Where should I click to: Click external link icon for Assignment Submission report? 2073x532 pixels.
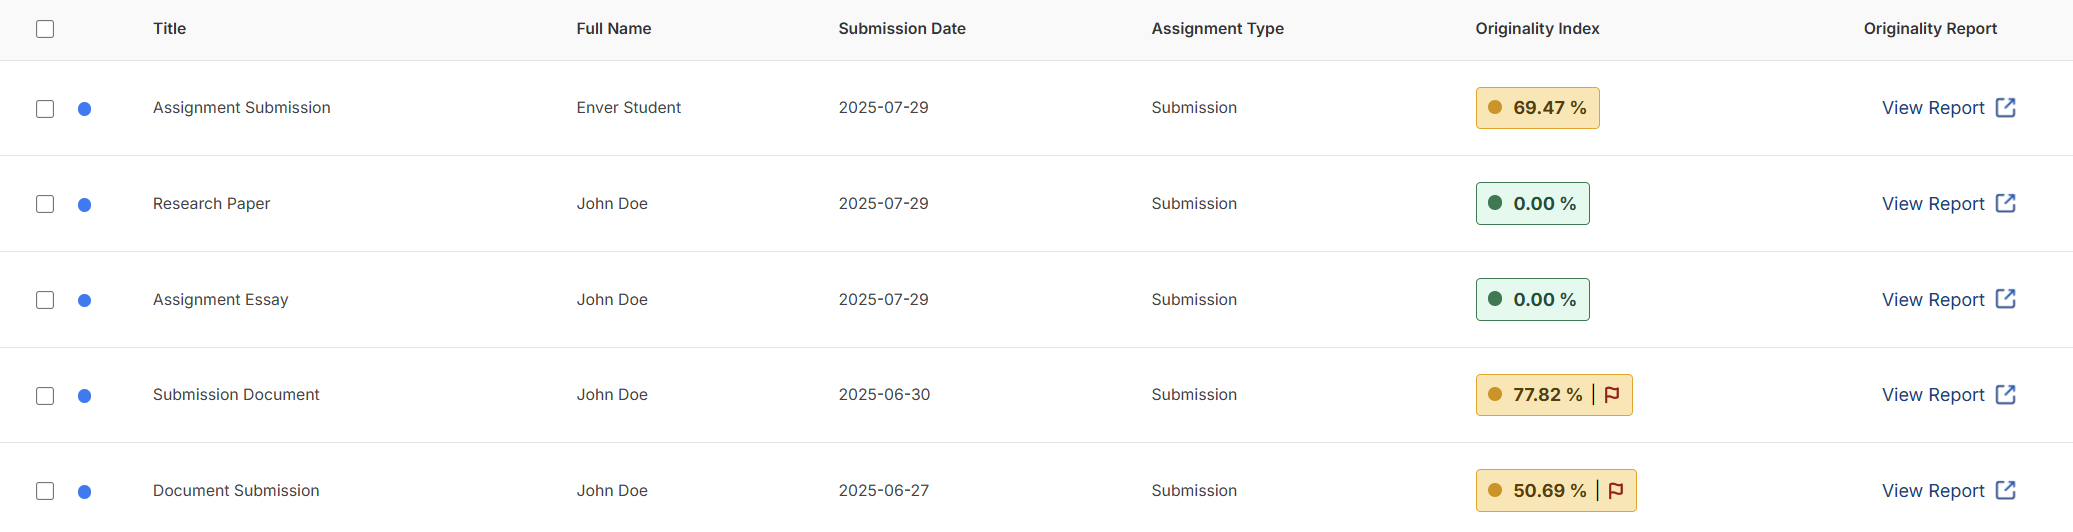click(x=2005, y=107)
